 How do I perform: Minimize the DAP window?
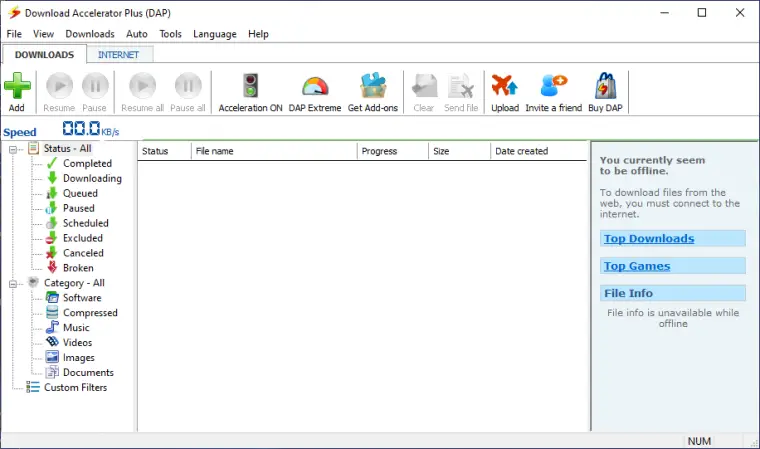(665, 13)
